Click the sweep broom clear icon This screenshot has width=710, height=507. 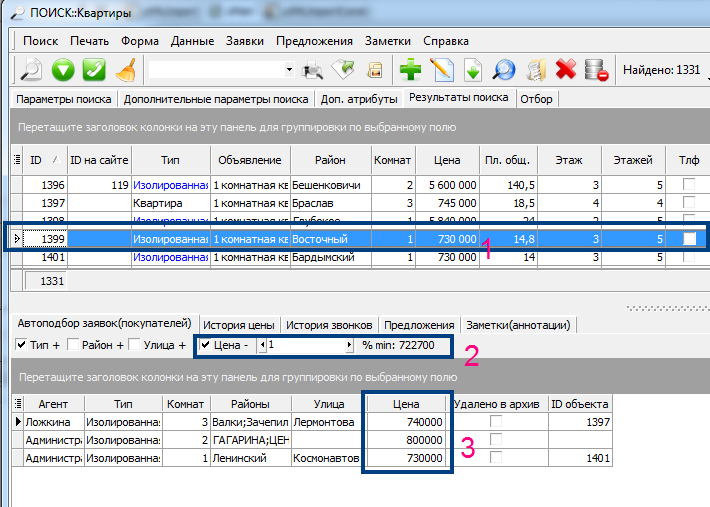click(125, 69)
